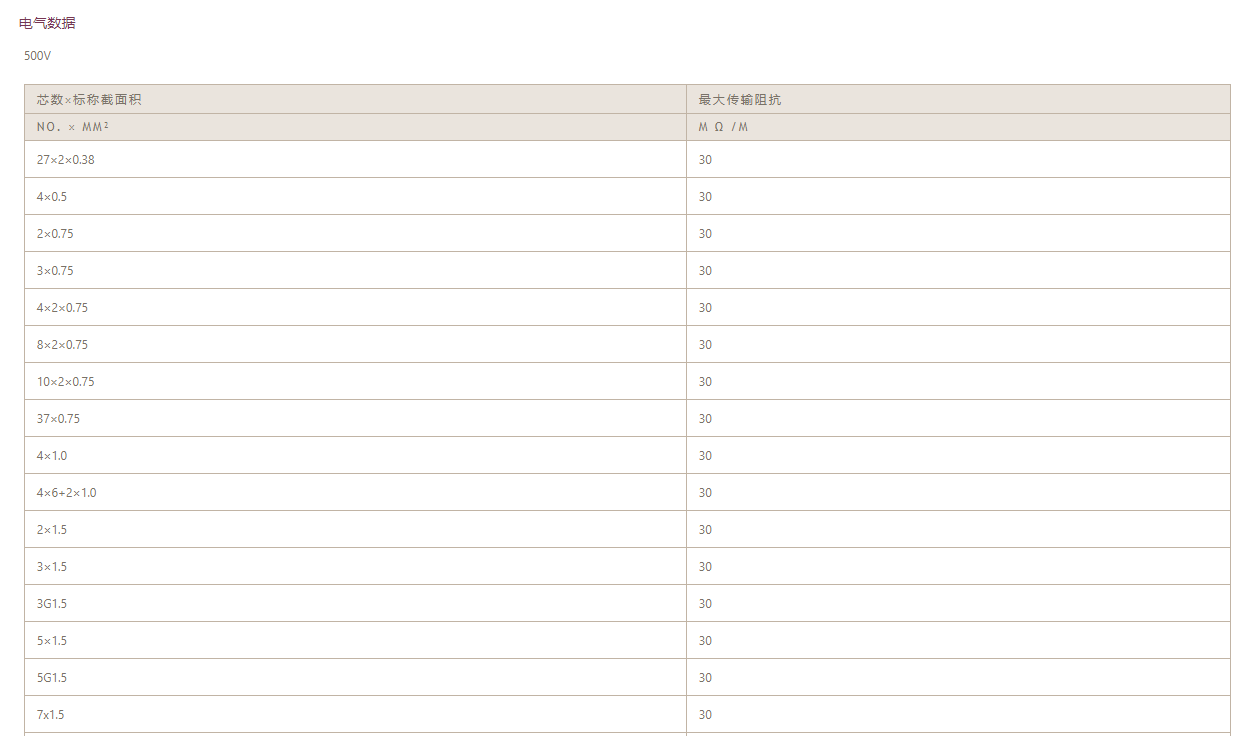Select the 27×2×0.38 table cell
The image size is (1238, 736).
[66, 160]
